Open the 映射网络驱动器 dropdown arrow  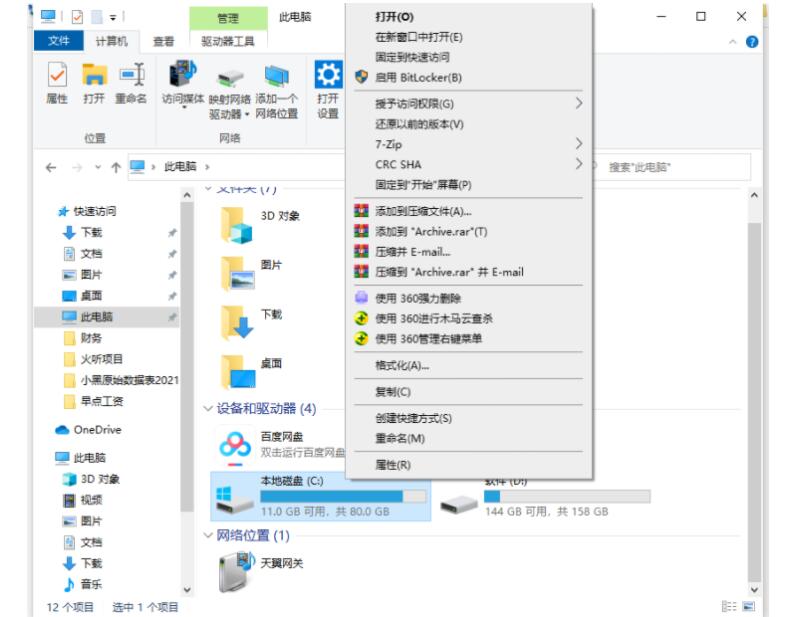coord(247,114)
